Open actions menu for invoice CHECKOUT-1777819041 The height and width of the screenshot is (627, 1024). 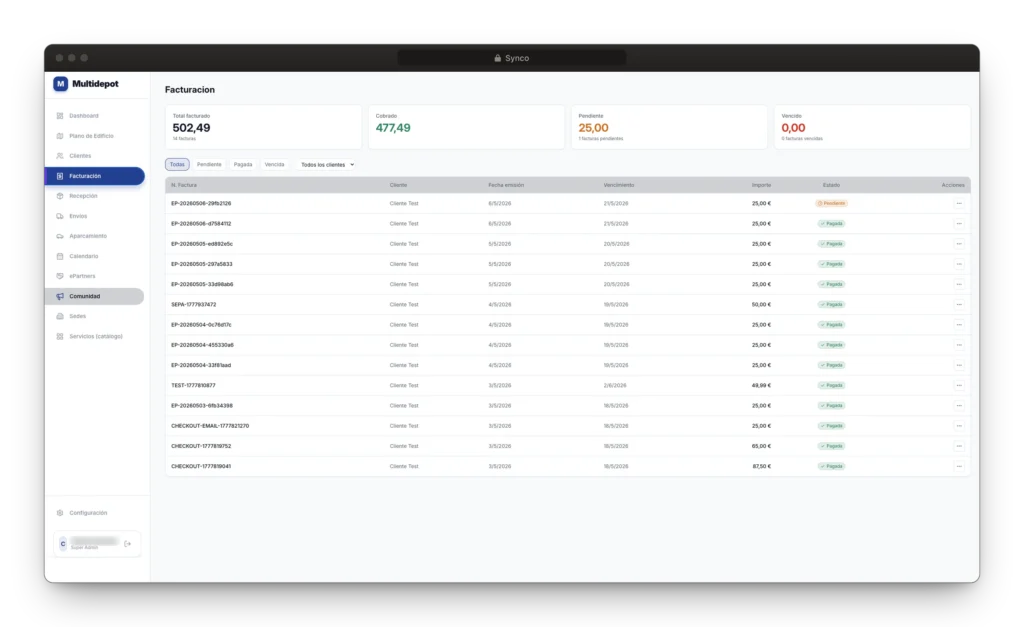pos(959,466)
